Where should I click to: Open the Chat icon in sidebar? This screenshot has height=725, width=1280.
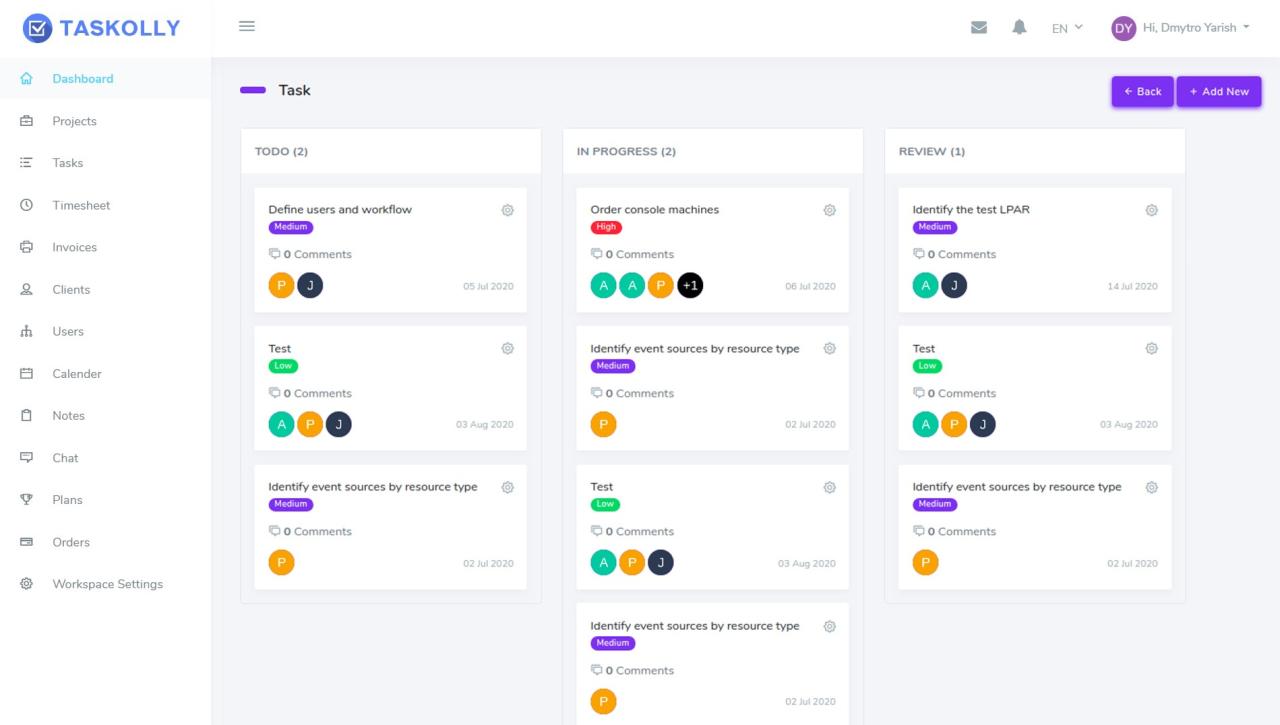pos(27,458)
